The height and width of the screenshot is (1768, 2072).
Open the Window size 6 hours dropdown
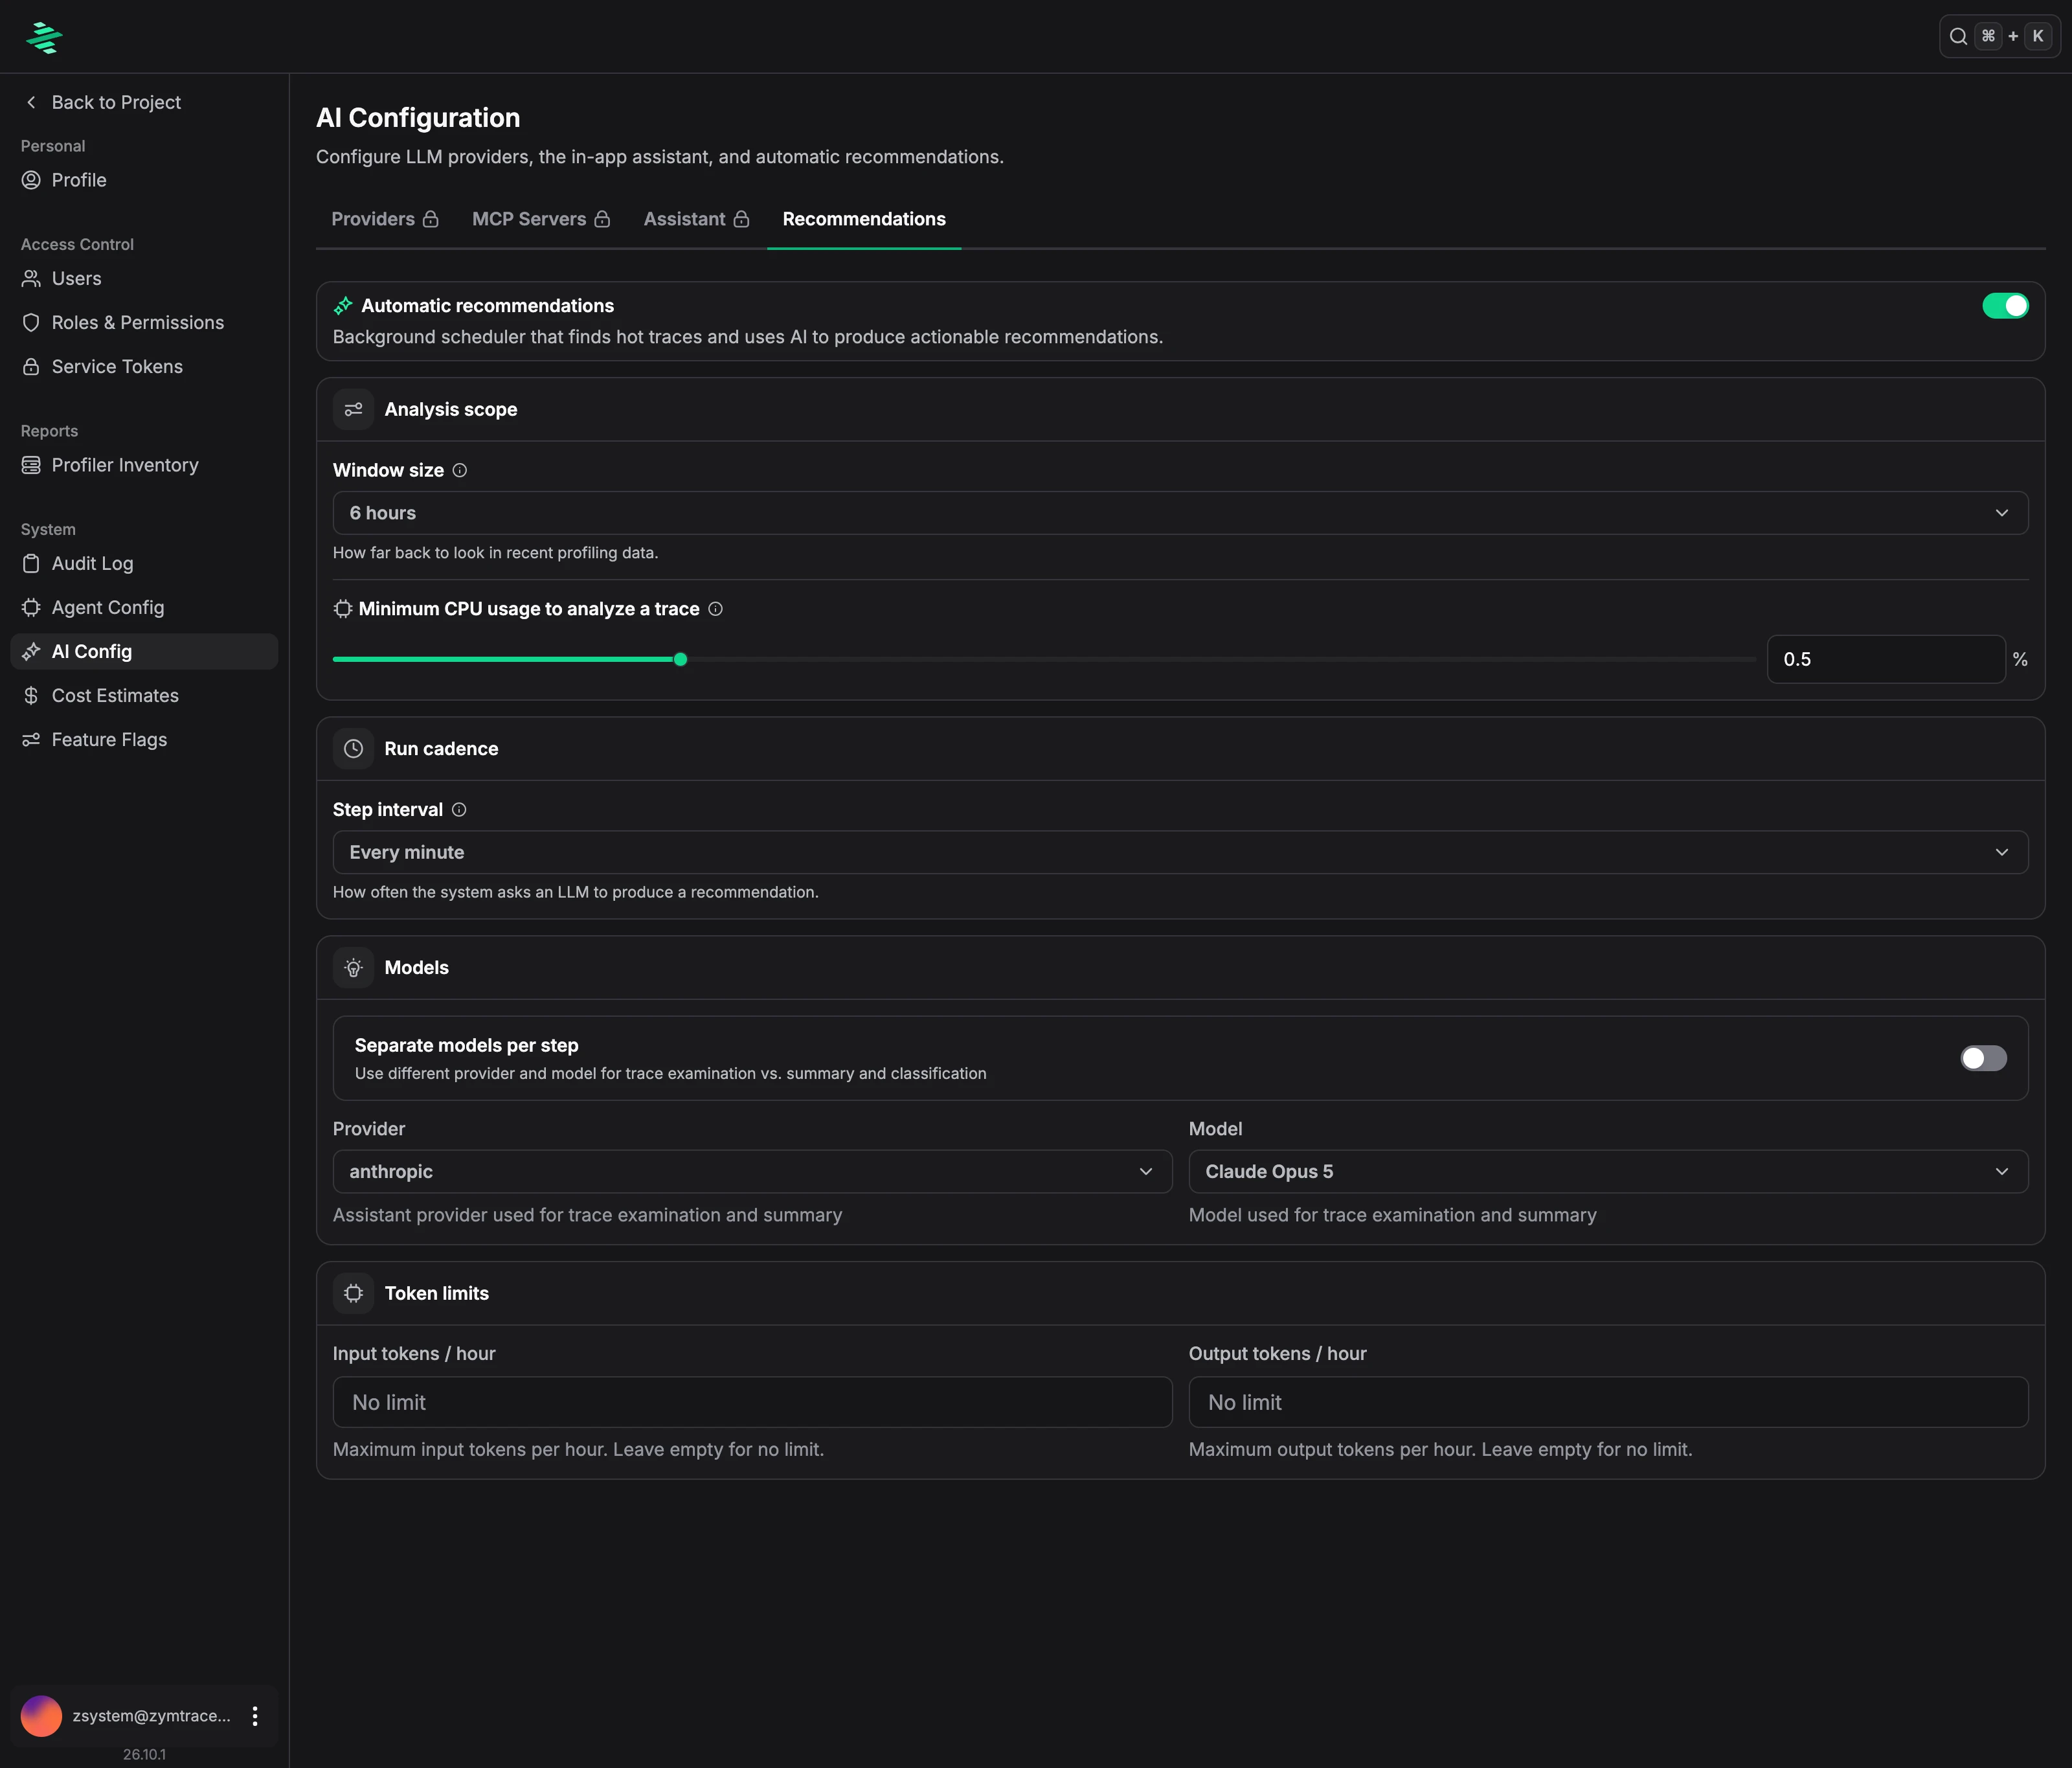click(x=1180, y=513)
